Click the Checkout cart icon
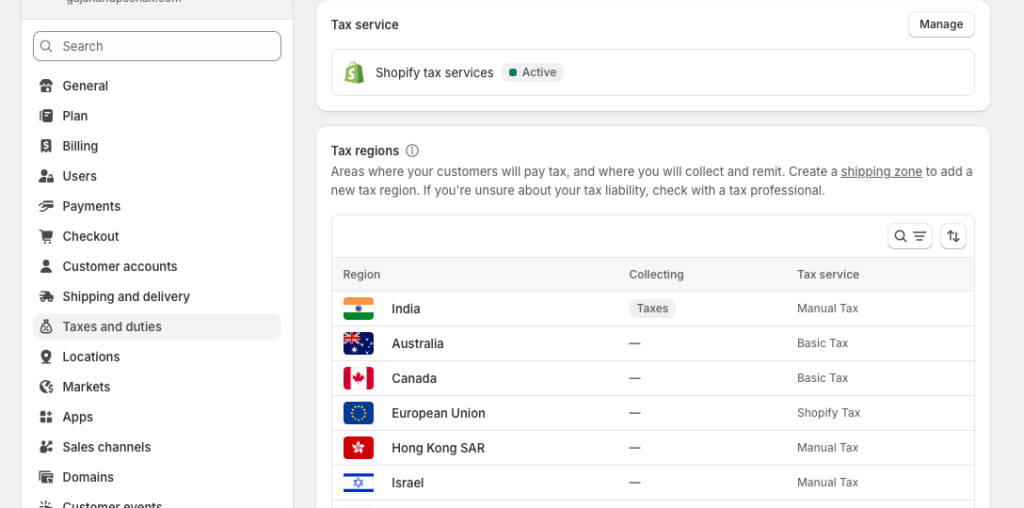The image size is (1024, 508). click(x=46, y=236)
